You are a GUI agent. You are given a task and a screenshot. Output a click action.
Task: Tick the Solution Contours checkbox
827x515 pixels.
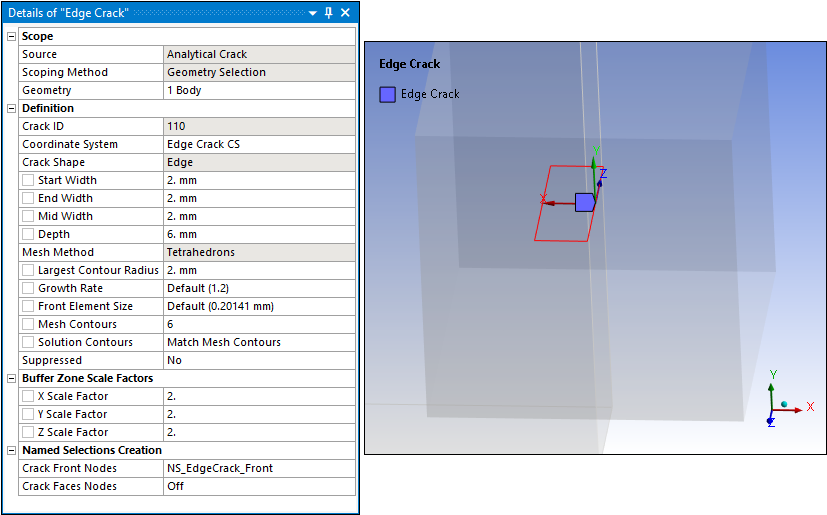[x=28, y=342]
